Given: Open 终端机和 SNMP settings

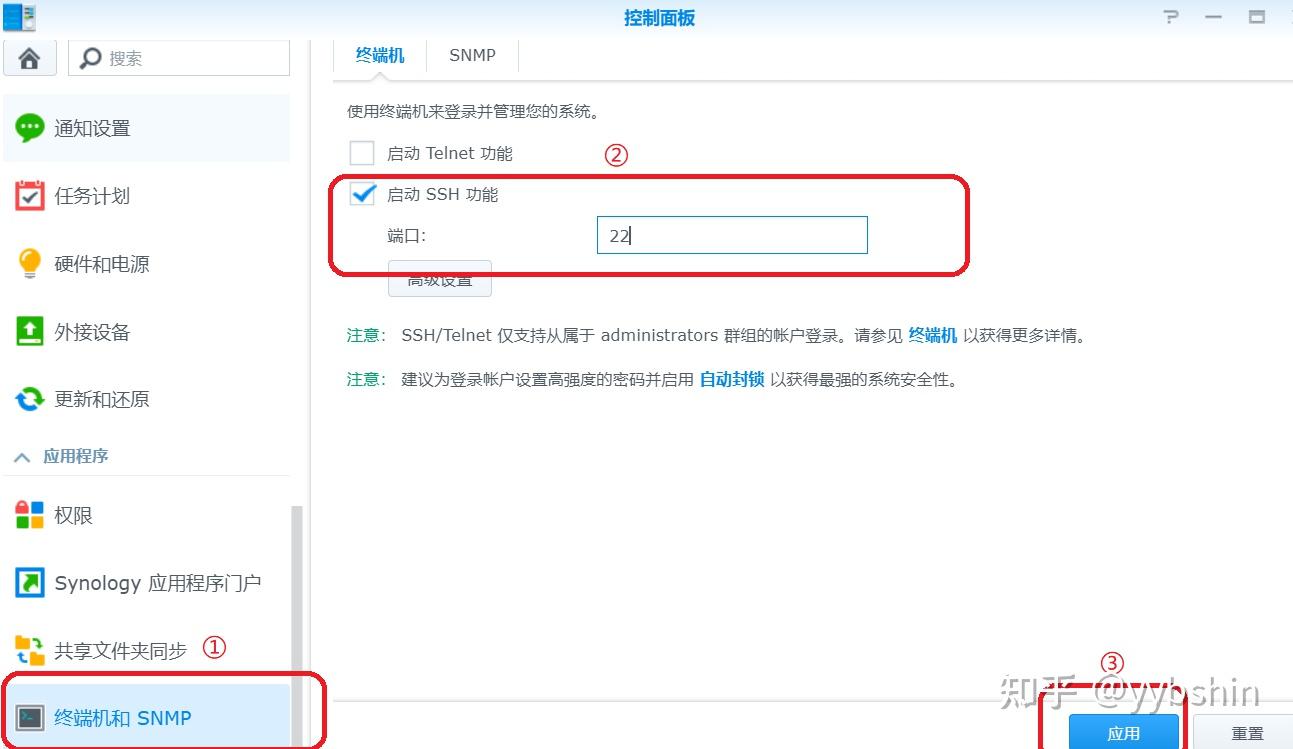Looking at the screenshot, I should (x=120, y=717).
